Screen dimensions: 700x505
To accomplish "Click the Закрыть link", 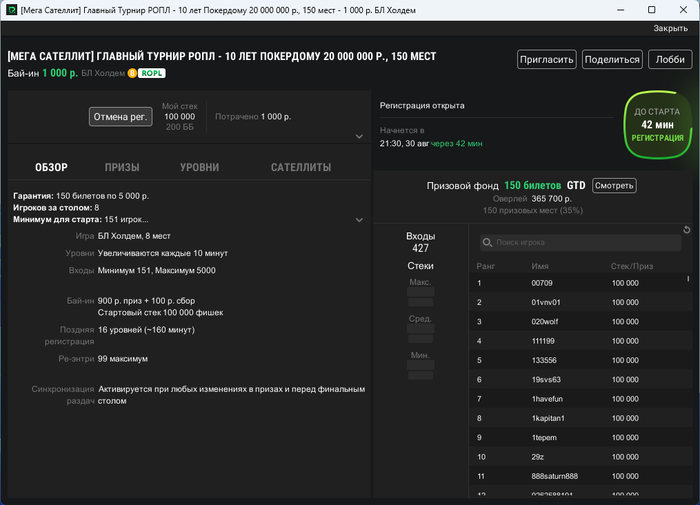I will pyautogui.click(x=671, y=28).
